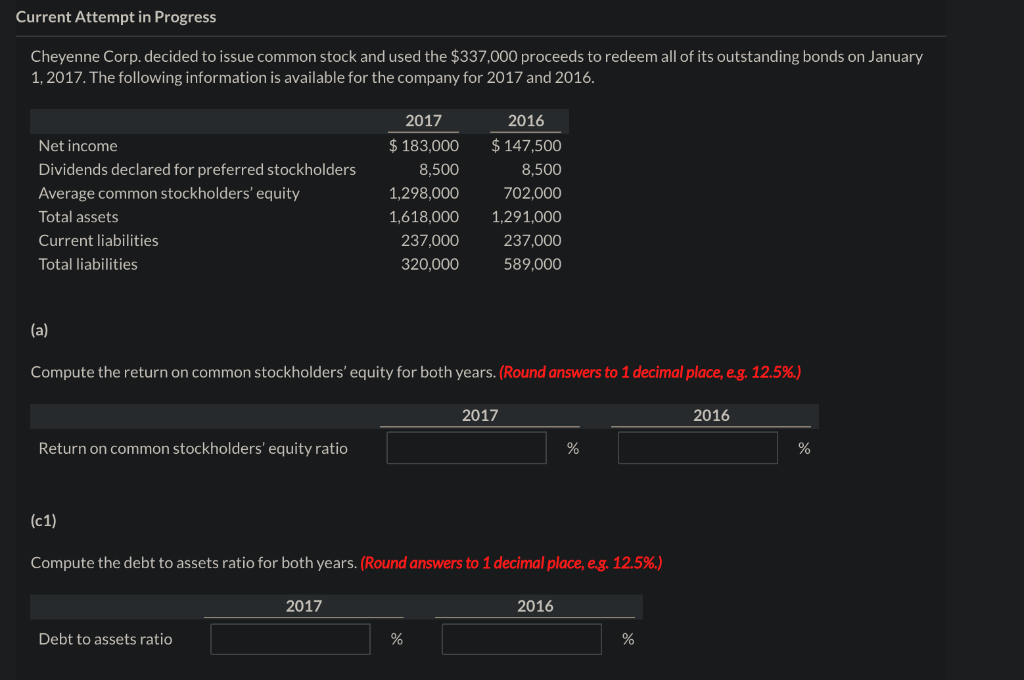1024x680 pixels.
Task: Select the Total liabilities row label
Action: point(86,264)
